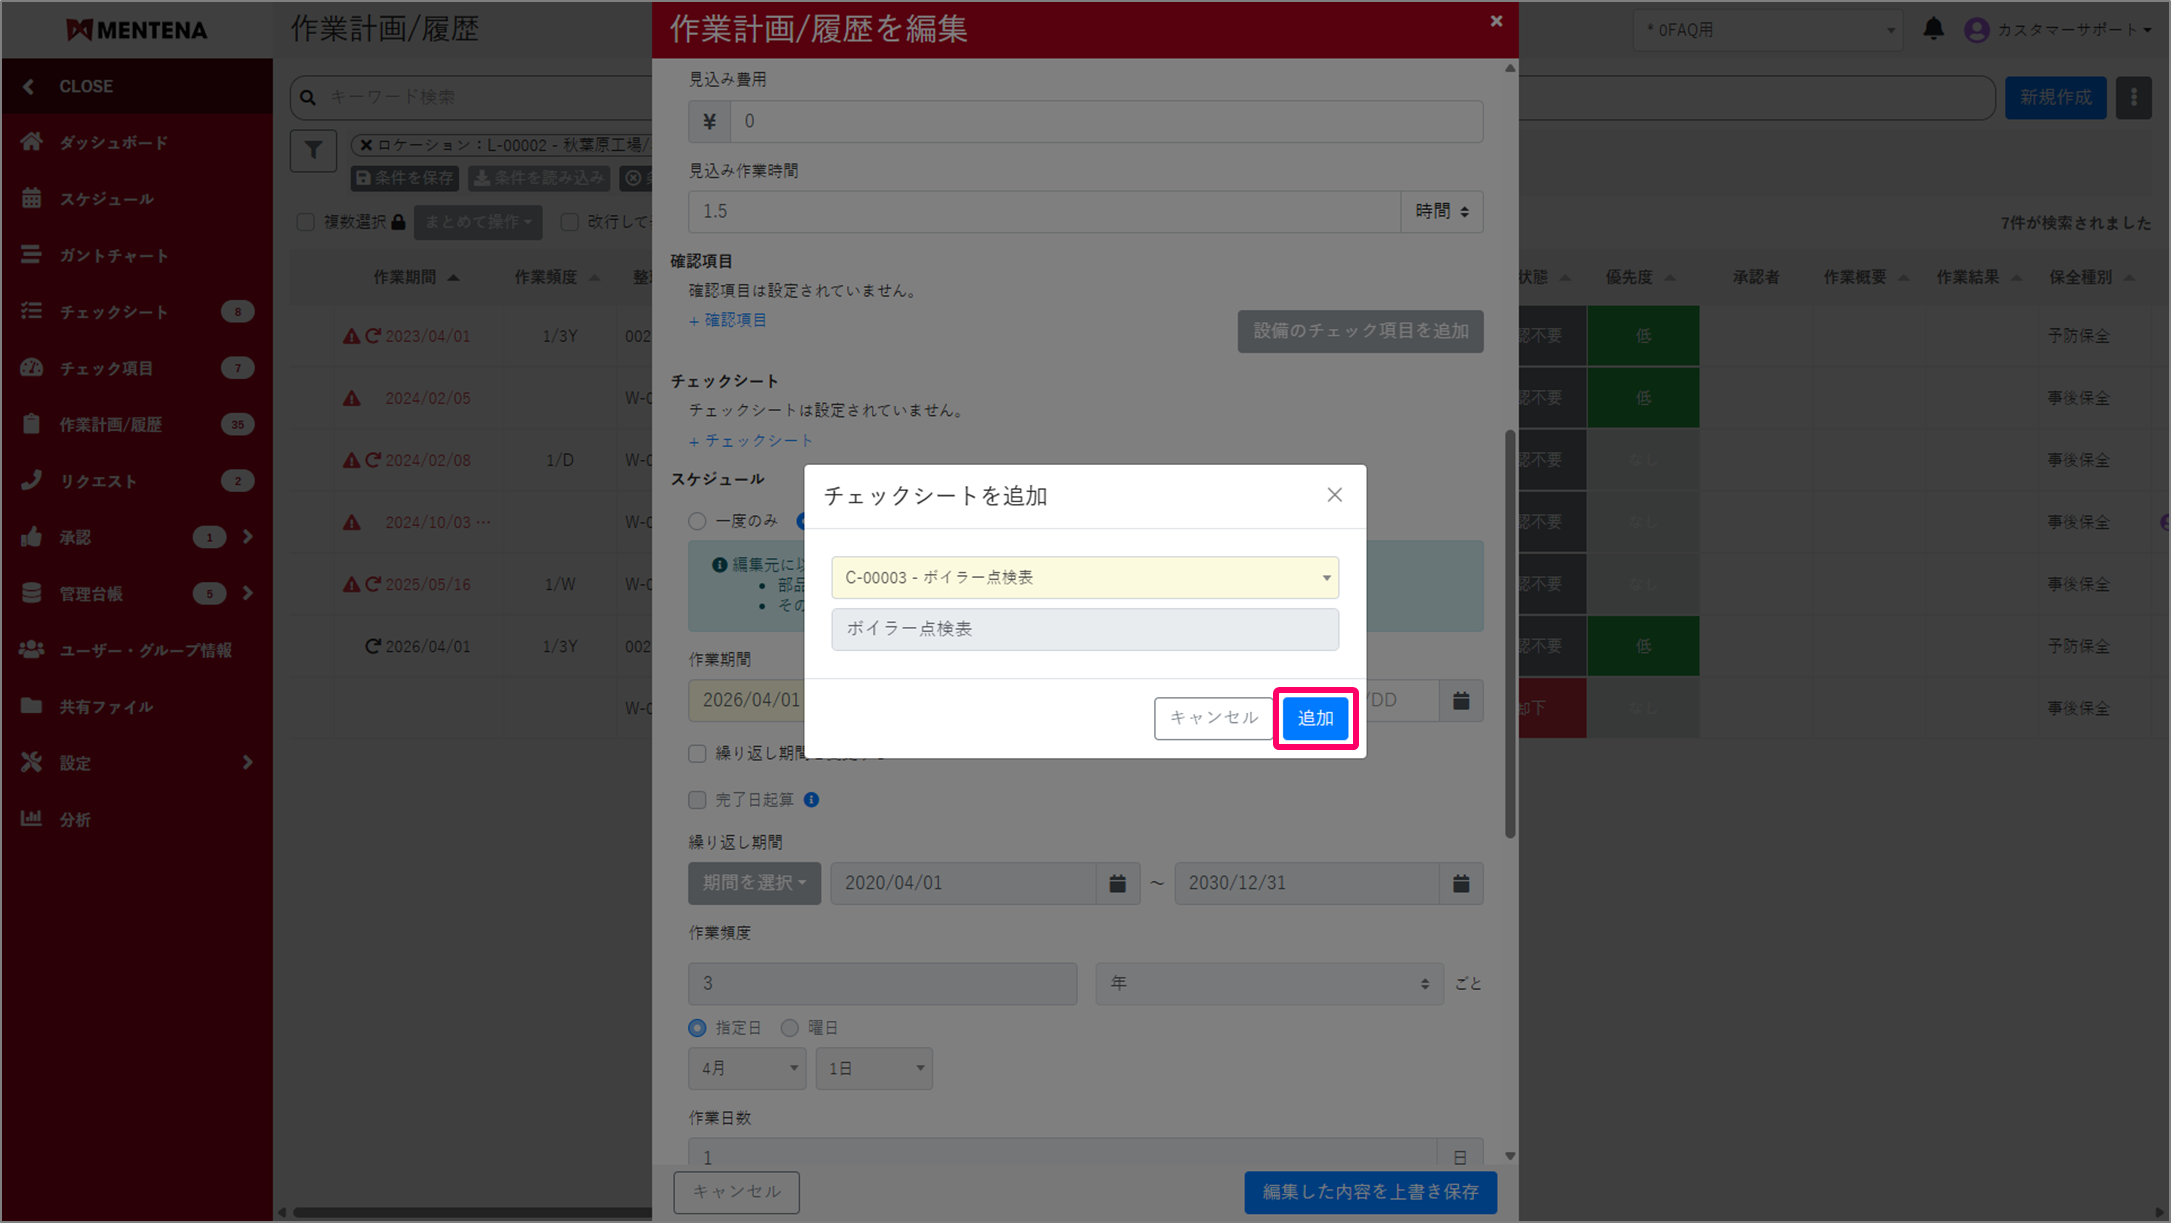The image size is (2171, 1223).
Task: Enable the 完了日起算 checkbox
Action: [x=697, y=800]
